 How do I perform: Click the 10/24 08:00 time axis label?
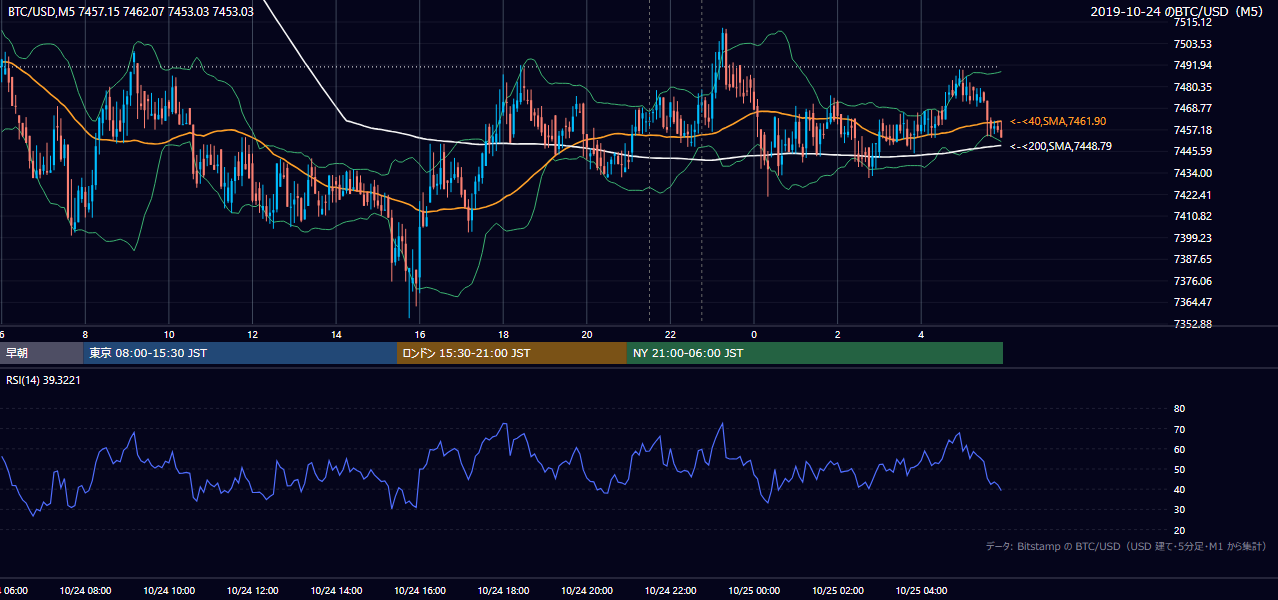coord(86,591)
